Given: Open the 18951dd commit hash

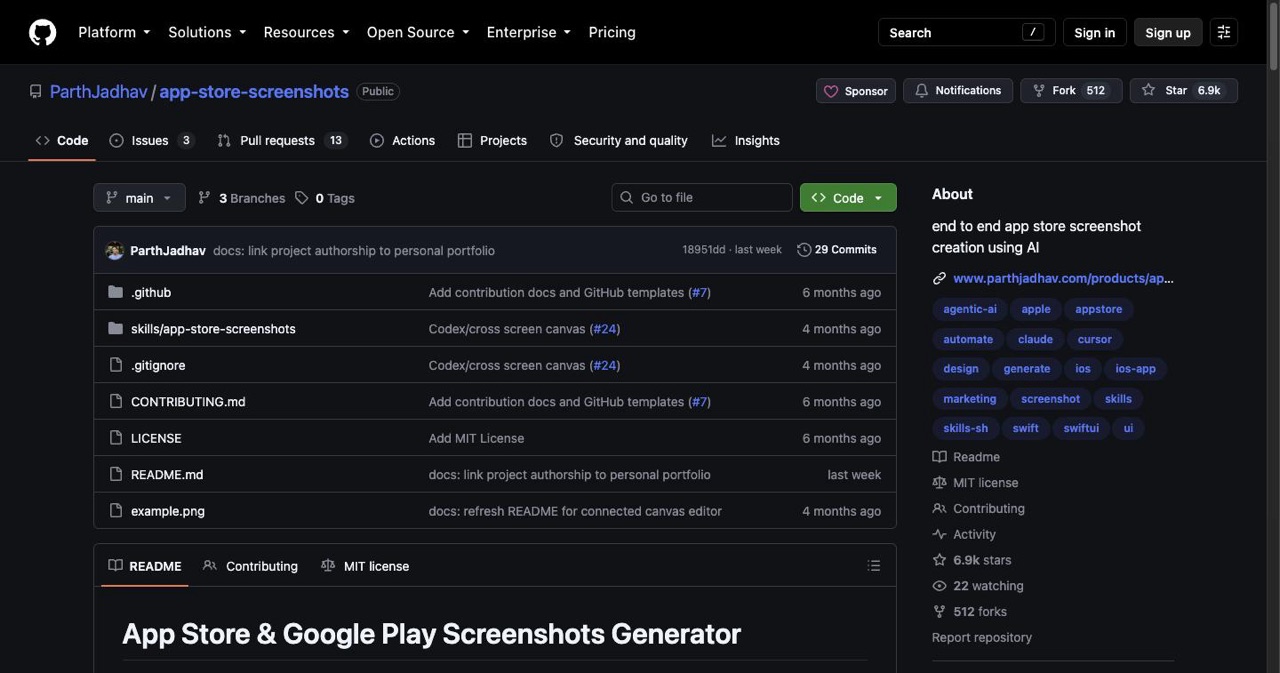Looking at the screenshot, I should 704,250.
